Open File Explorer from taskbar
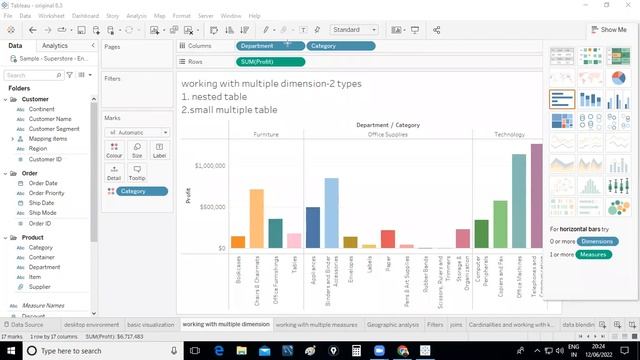The height and width of the screenshot is (360, 640). pos(242,351)
